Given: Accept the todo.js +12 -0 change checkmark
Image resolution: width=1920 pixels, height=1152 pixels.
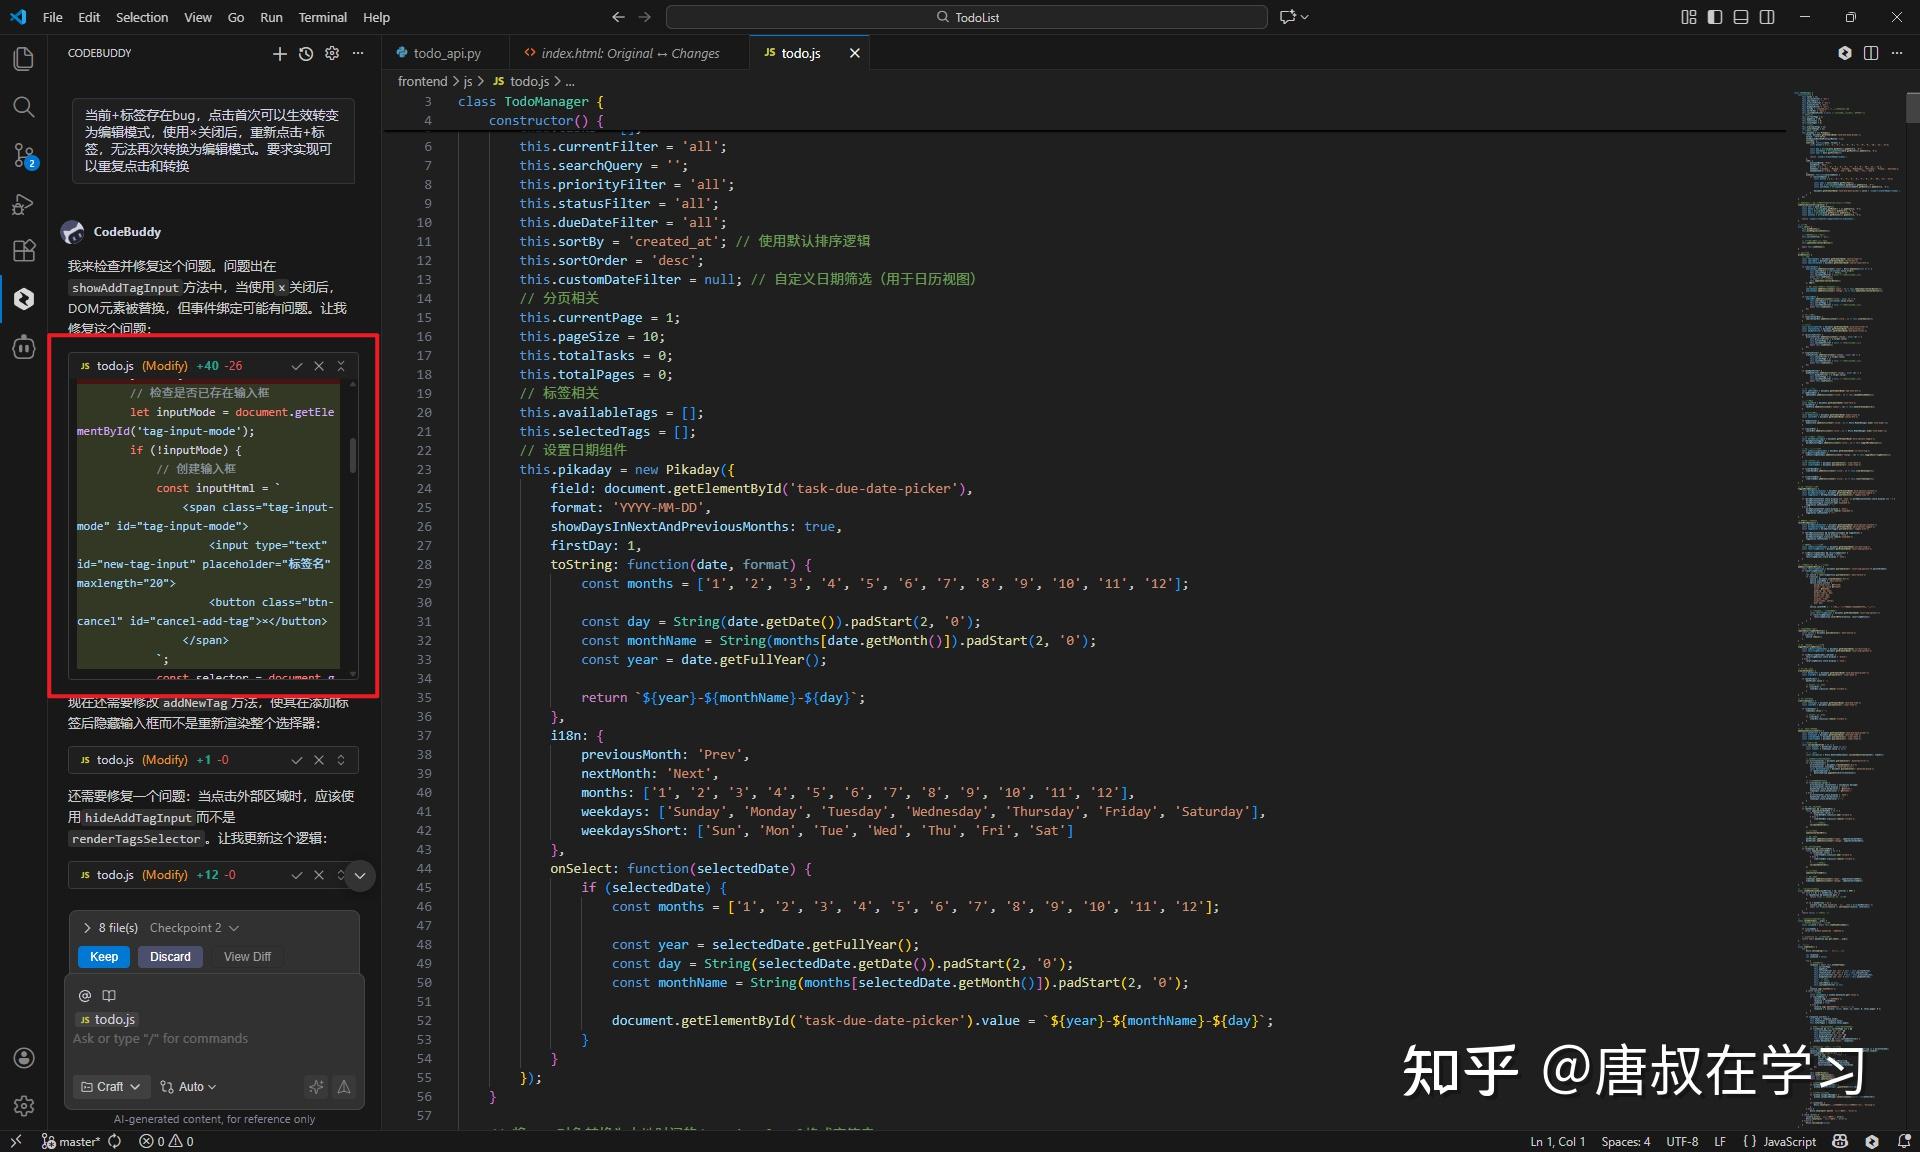Looking at the screenshot, I should click(x=297, y=875).
